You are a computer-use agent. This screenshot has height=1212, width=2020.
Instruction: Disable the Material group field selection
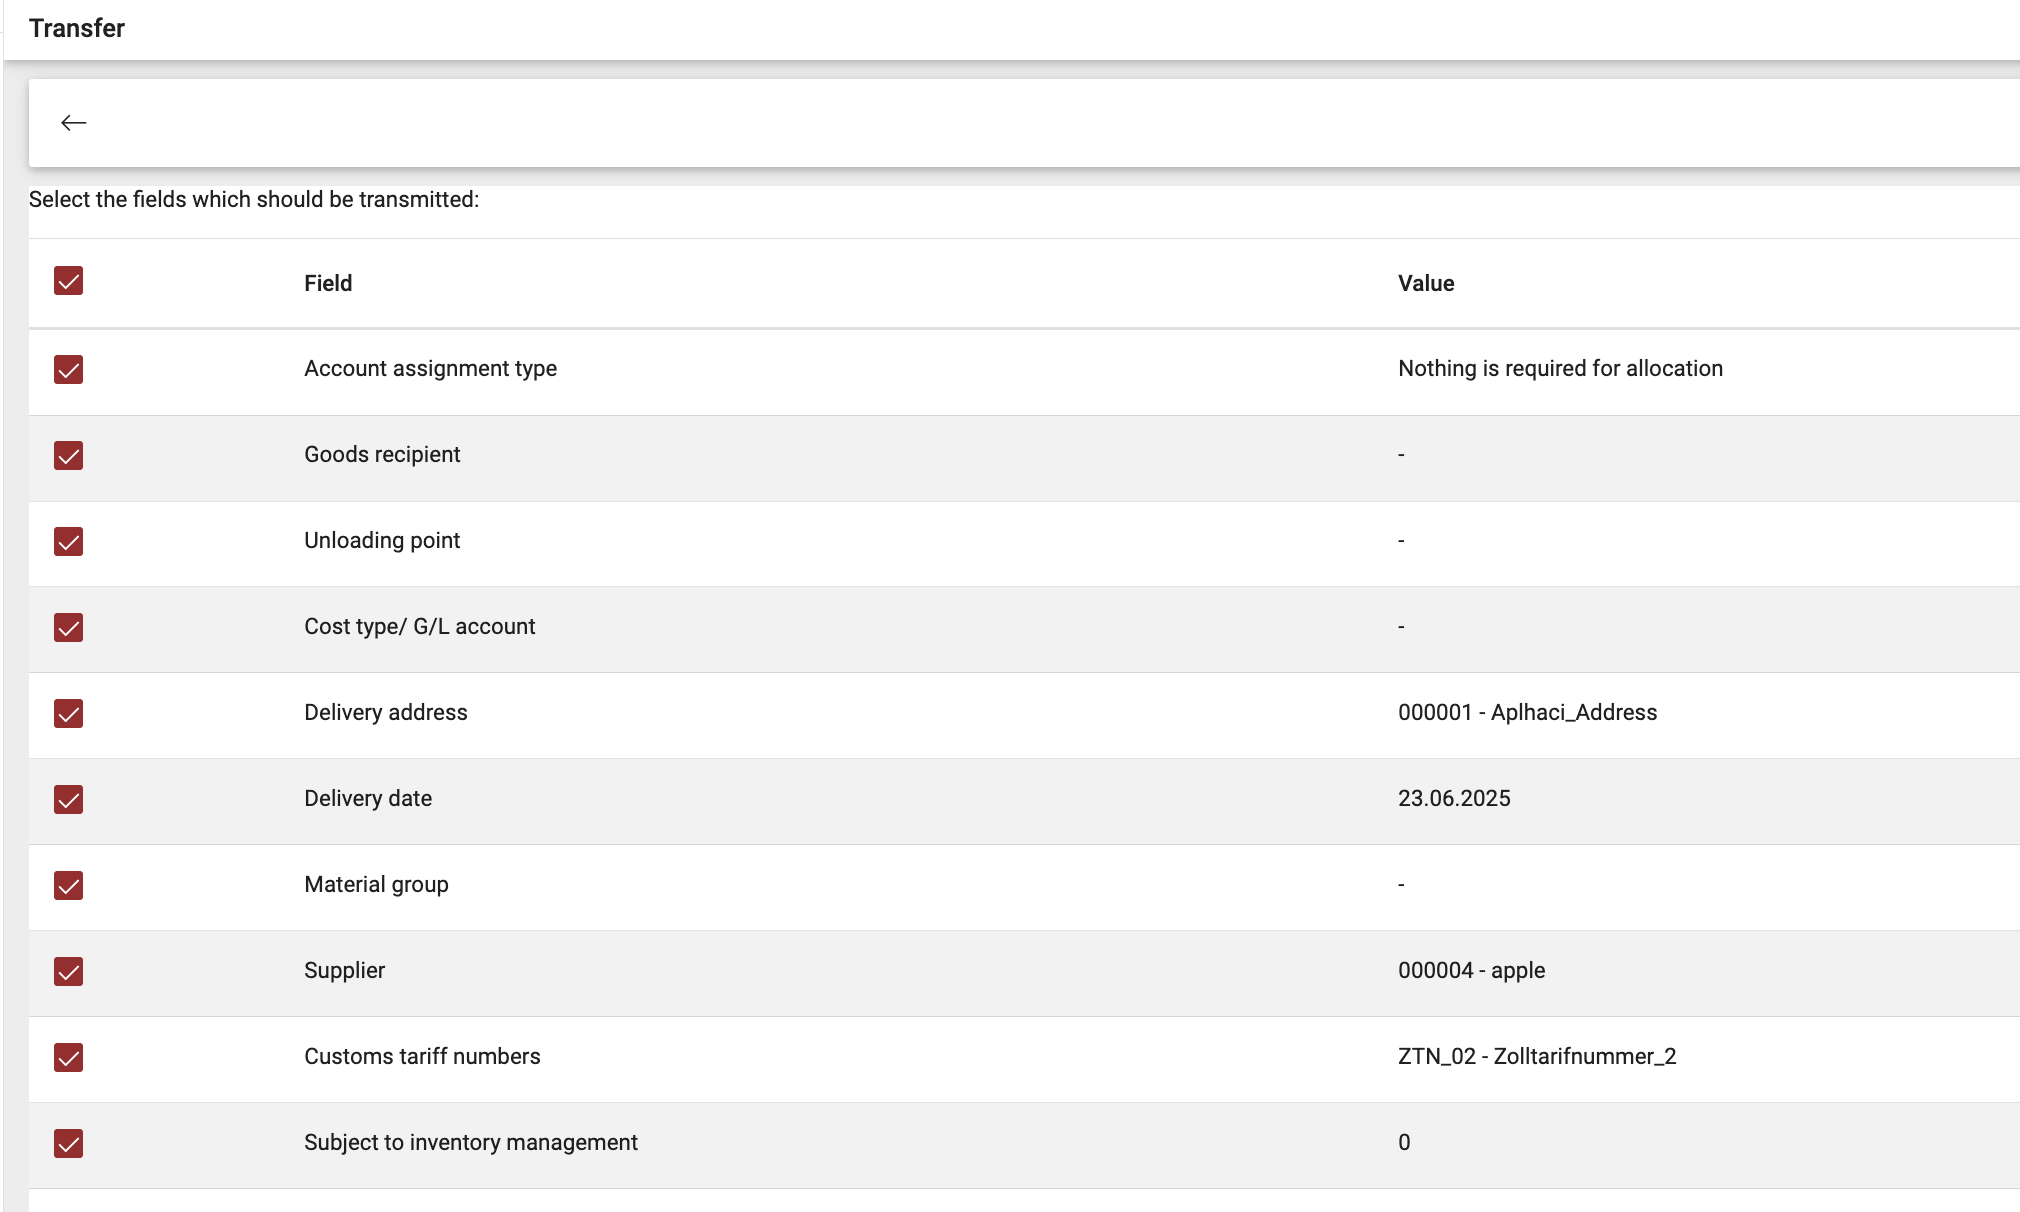[x=68, y=885]
